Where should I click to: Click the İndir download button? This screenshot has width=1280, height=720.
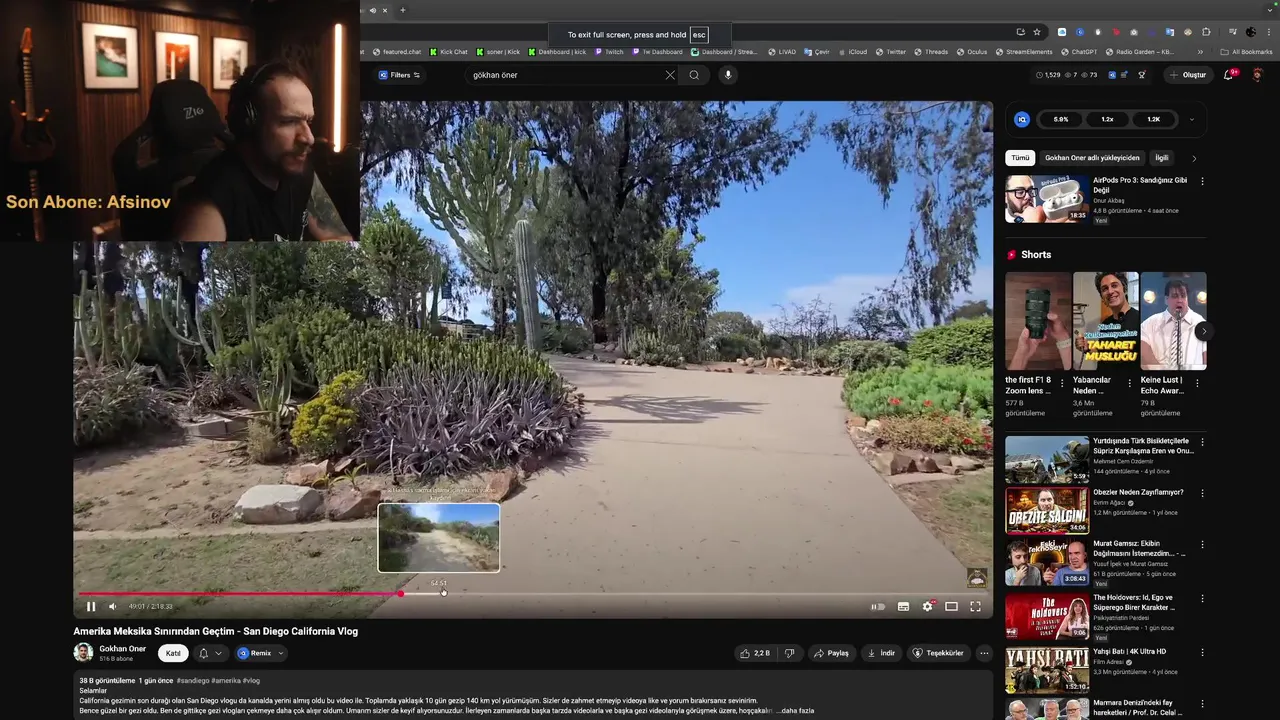881,653
